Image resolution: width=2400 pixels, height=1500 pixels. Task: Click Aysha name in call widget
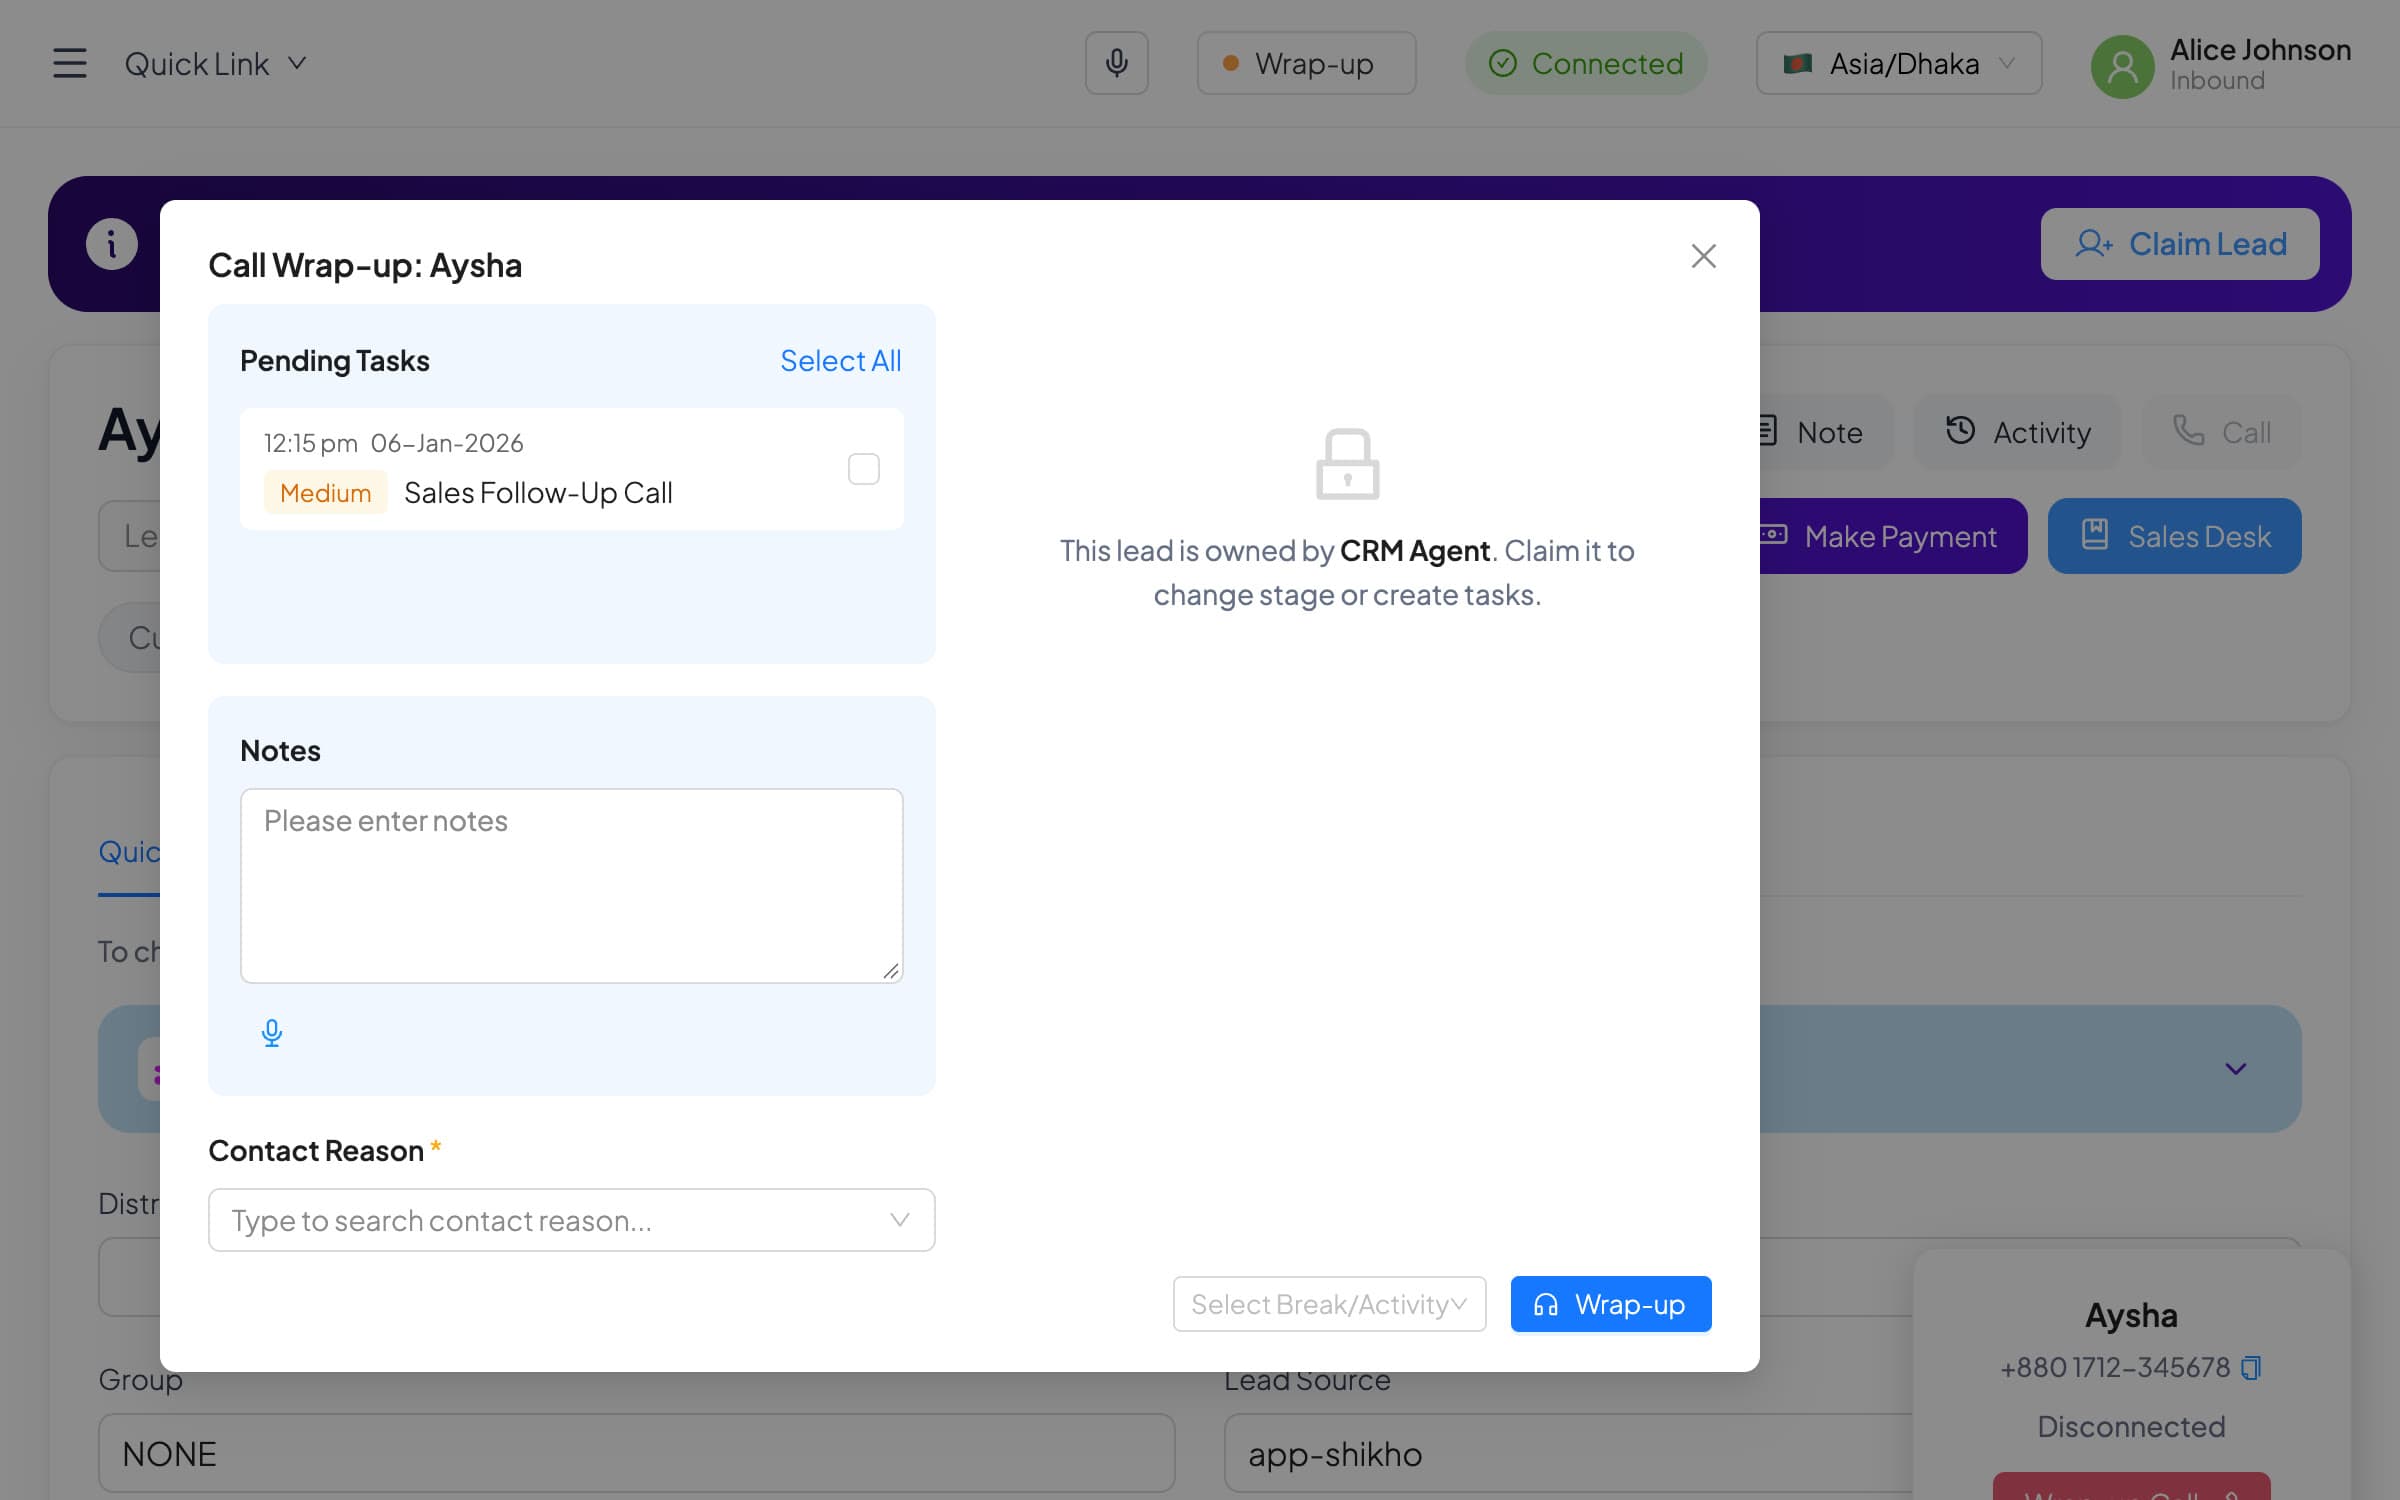coord(2132,1315)
